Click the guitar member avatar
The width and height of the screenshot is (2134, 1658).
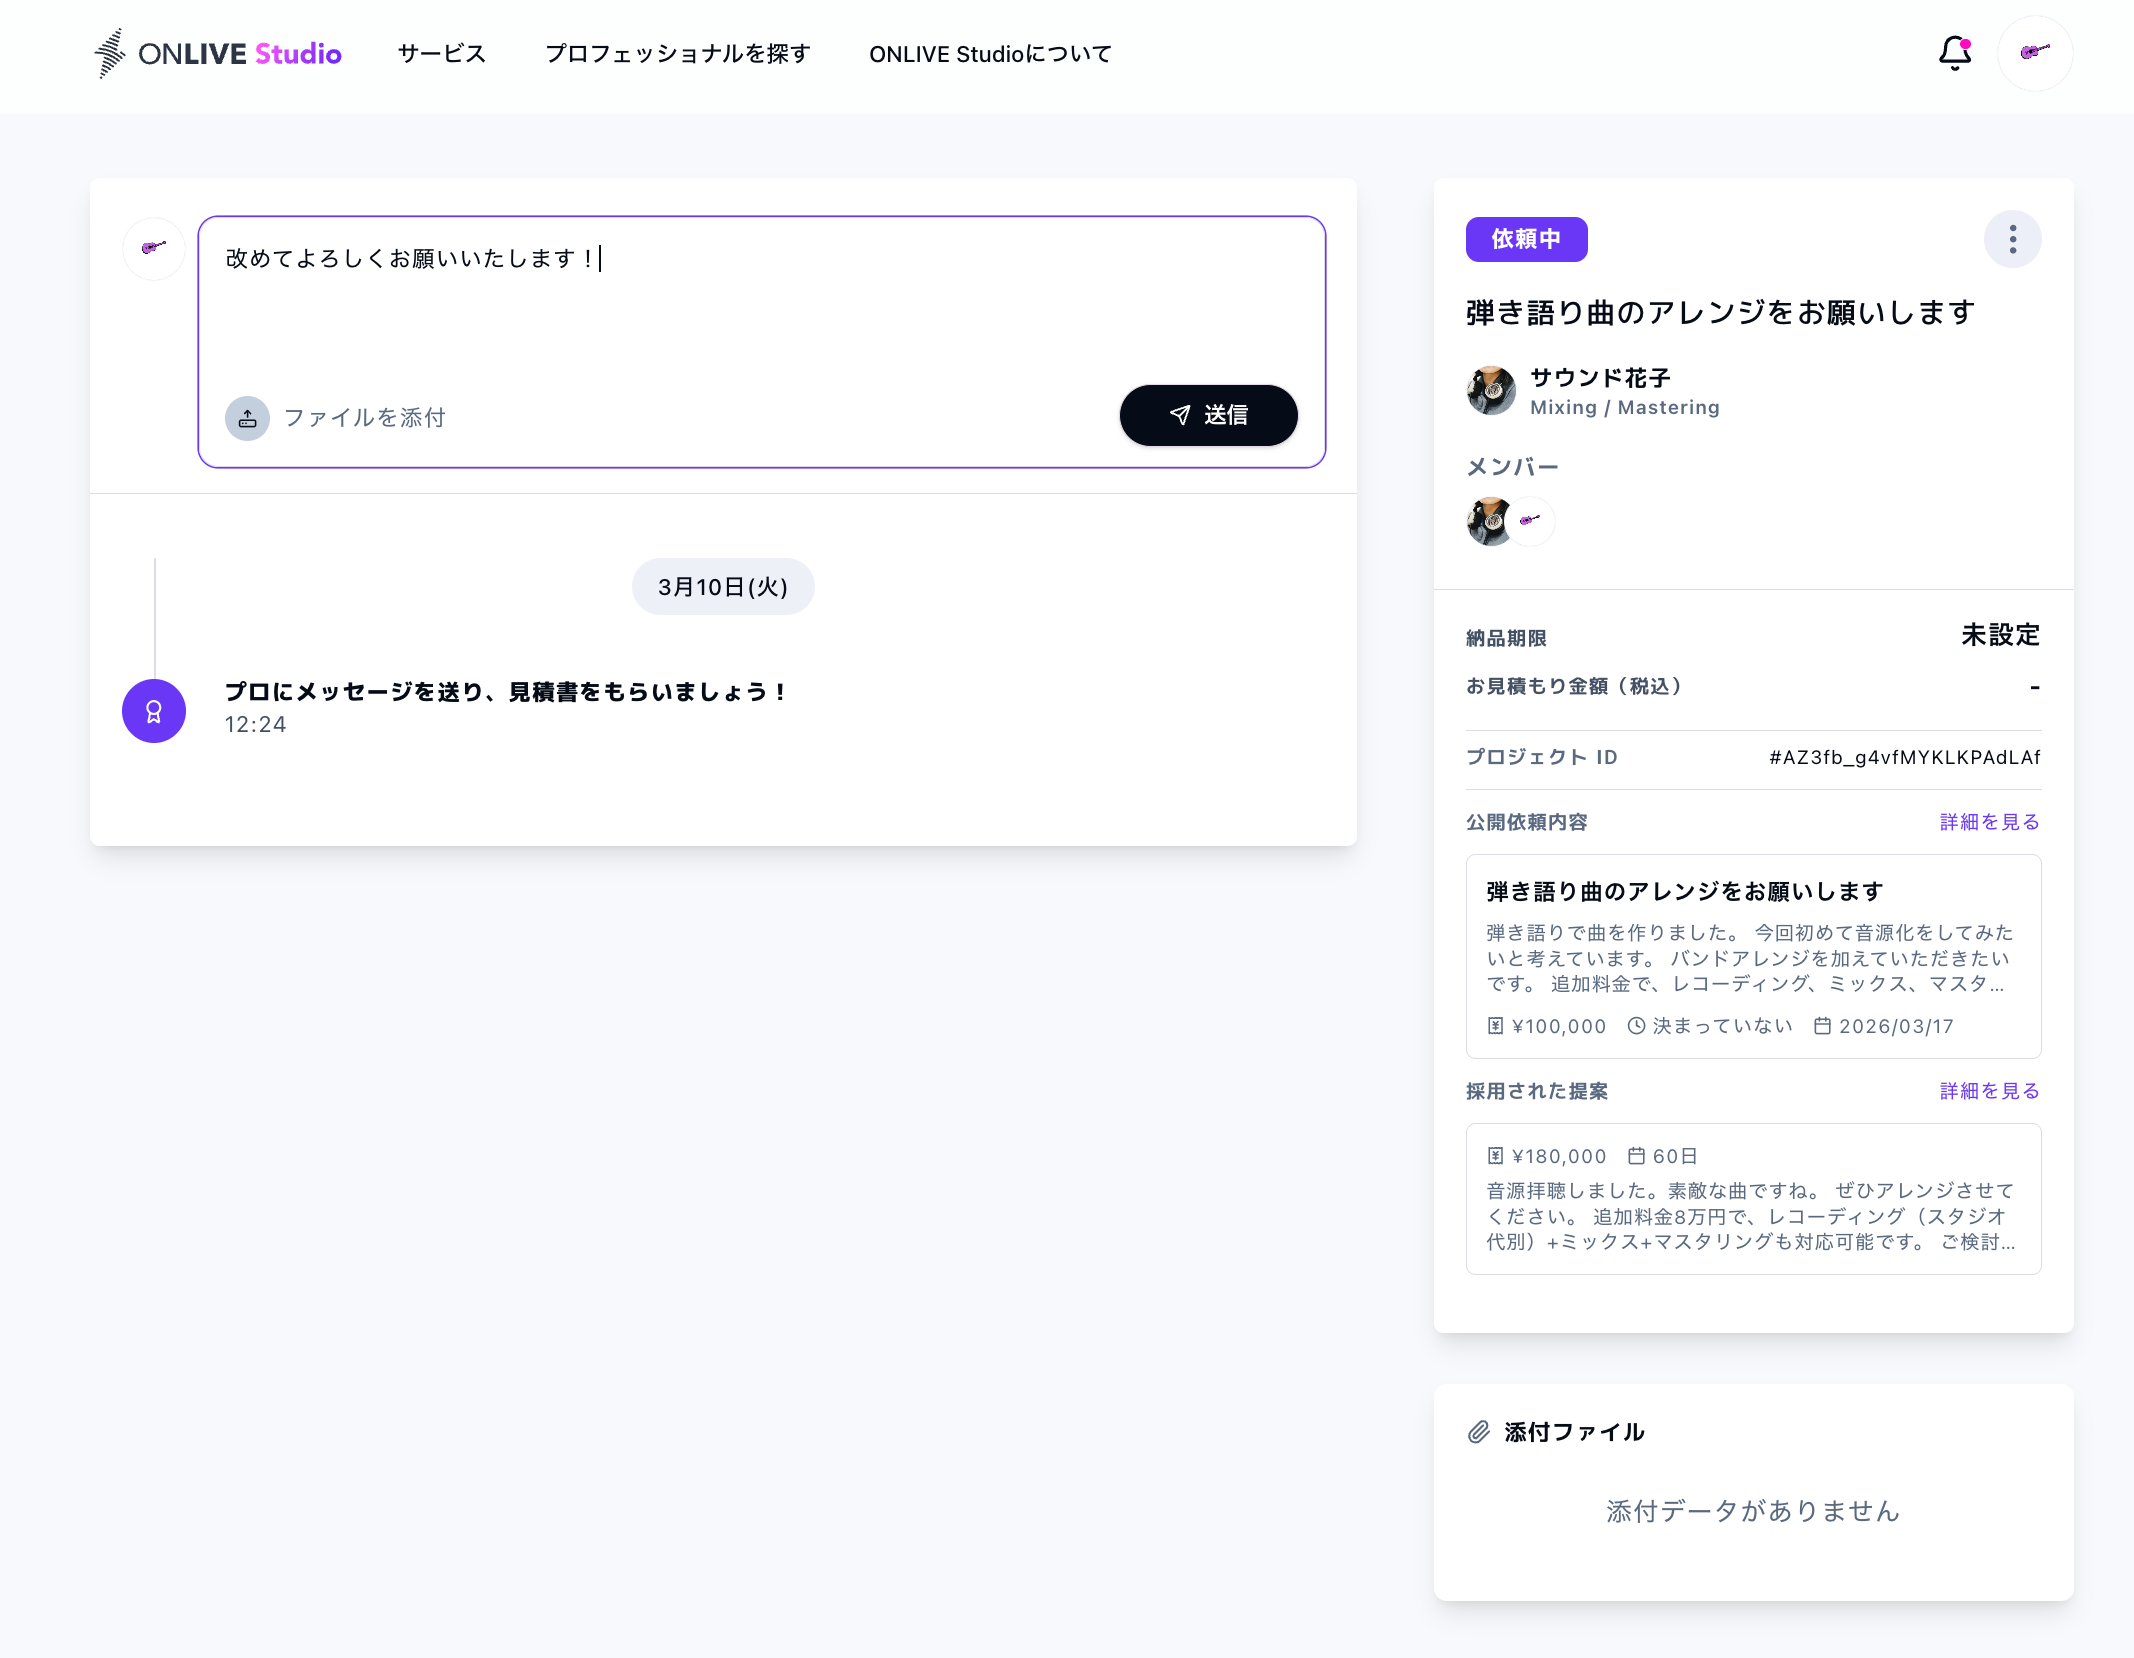[1530, 521]
